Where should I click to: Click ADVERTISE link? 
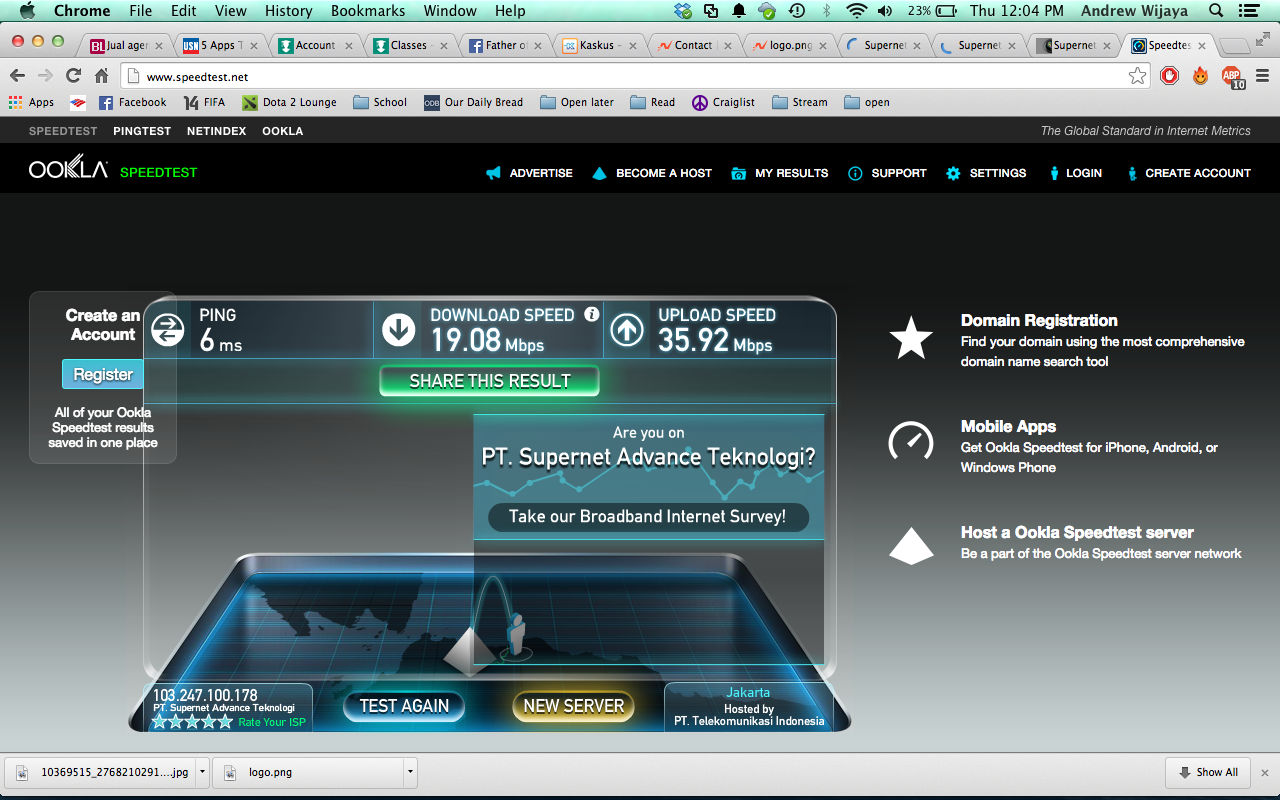(529, 173)
